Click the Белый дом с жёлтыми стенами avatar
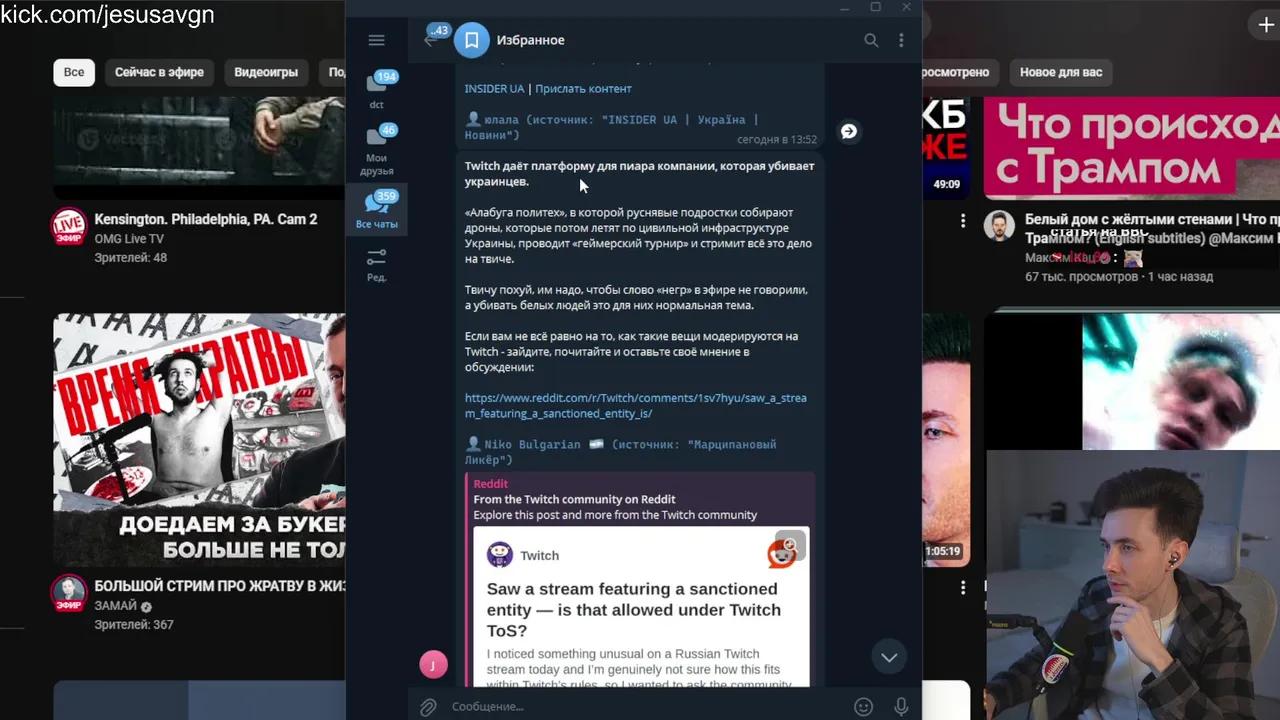This screenshot has width=1280, height=720. [x=999, y=226]
